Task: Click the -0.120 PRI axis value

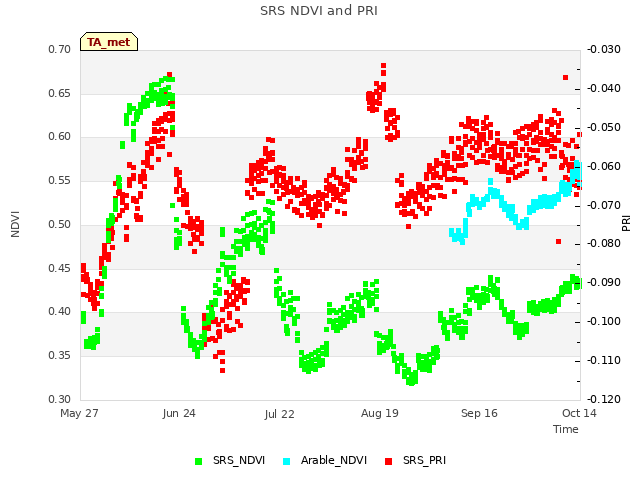Action: tap(604, 399)
